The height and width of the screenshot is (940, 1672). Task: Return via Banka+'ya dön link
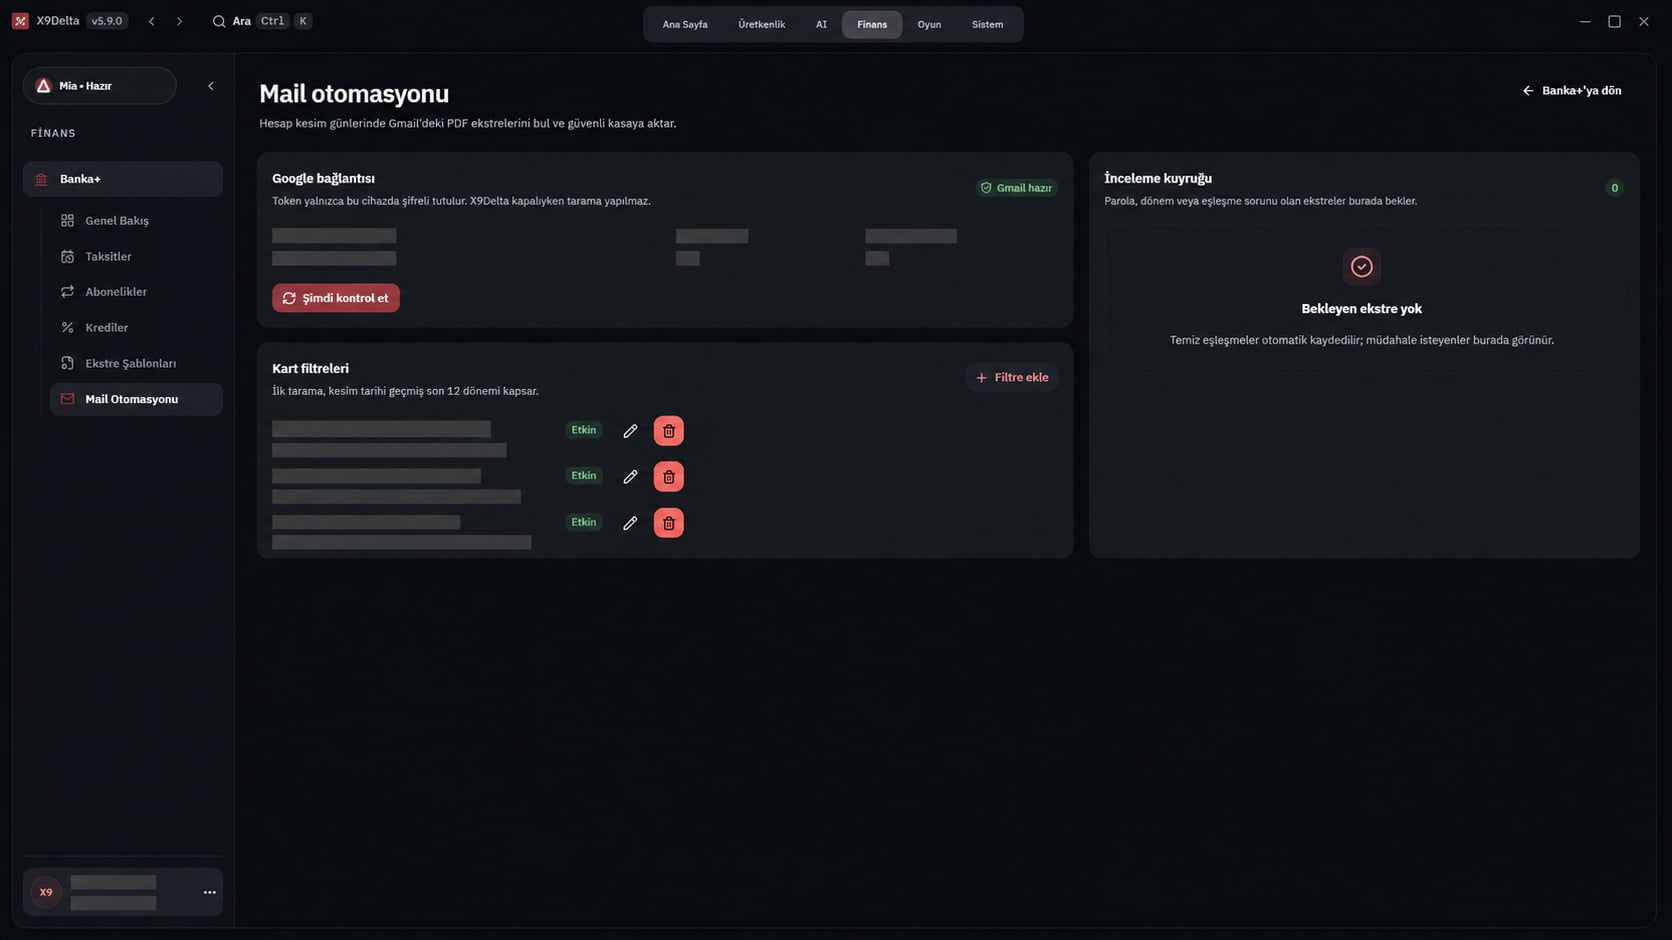[1572, 91]
